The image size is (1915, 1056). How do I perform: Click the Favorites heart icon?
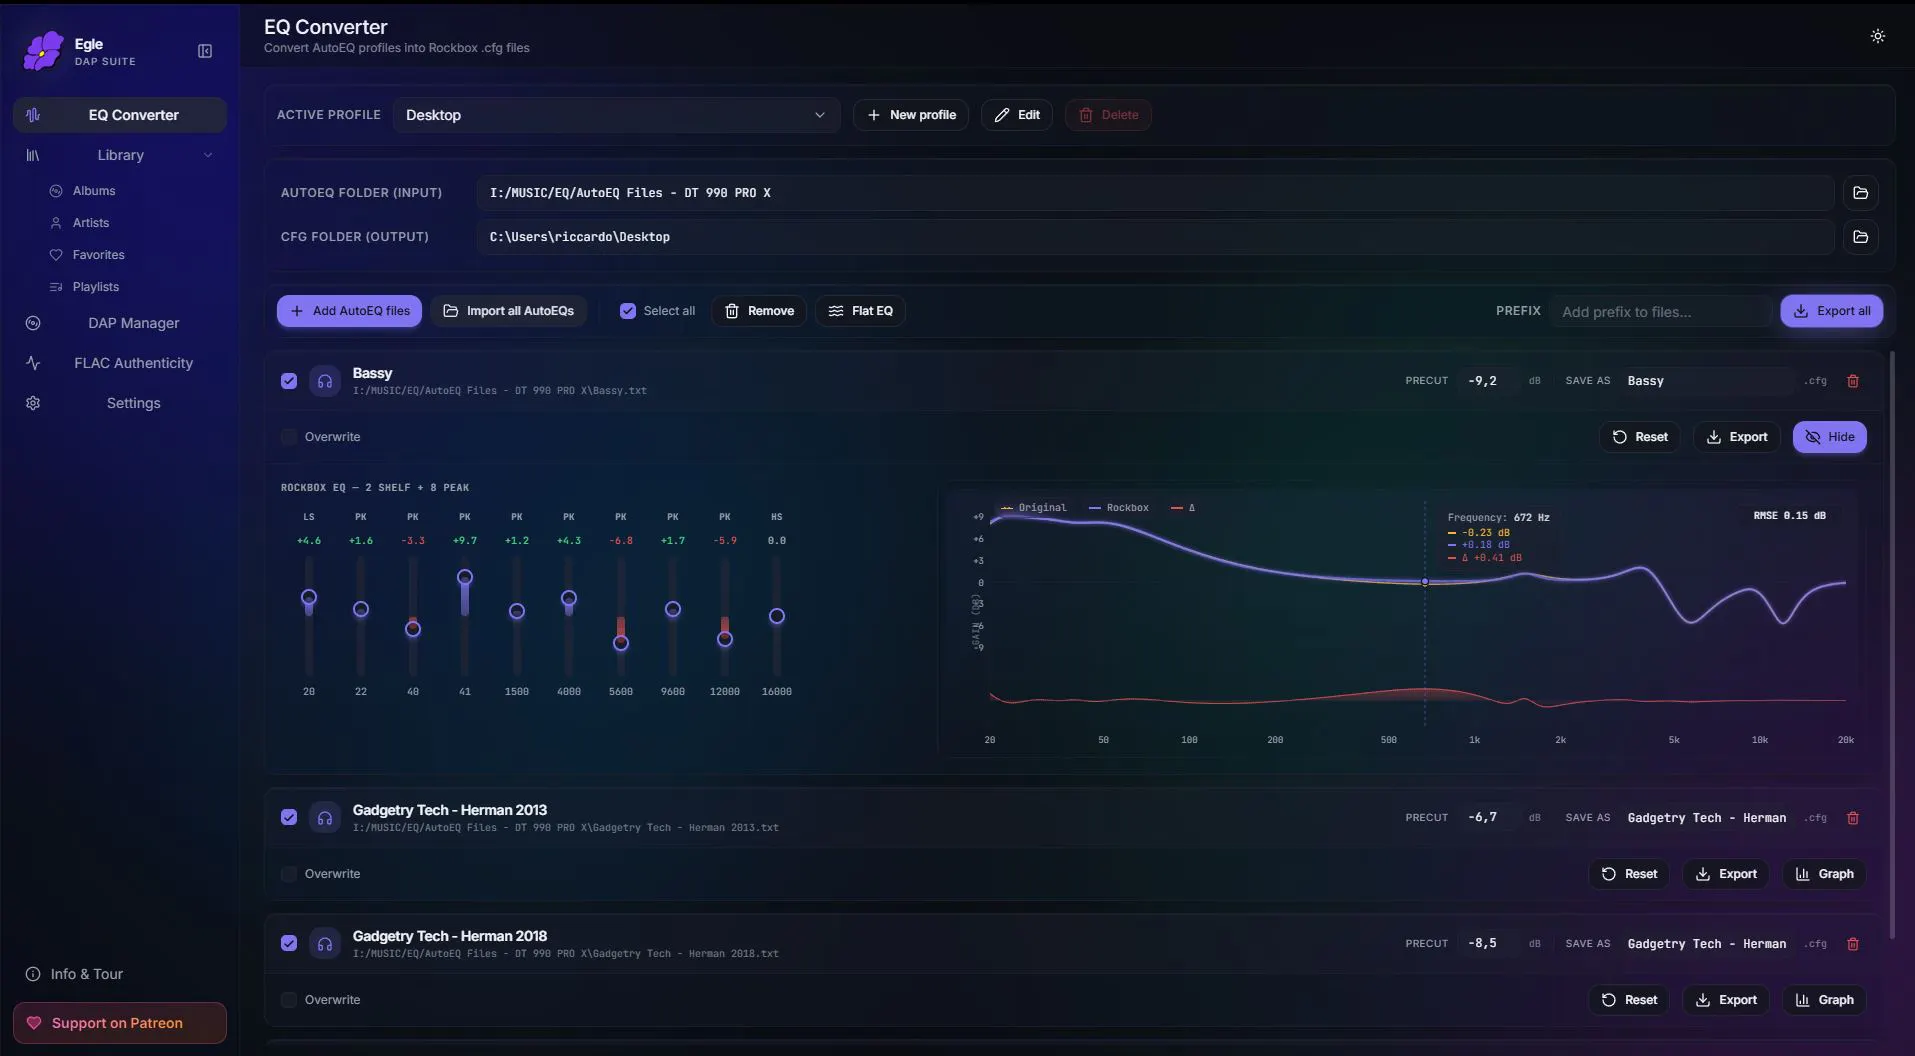point(56,255)
